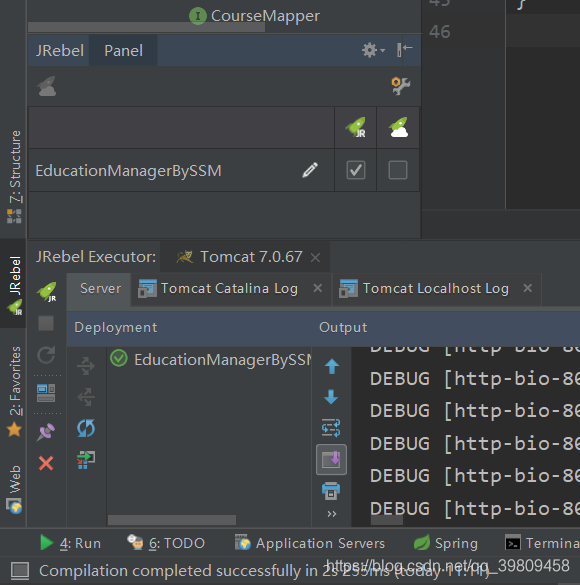This screenshot has width=580, height=585.
Task: Select EducationManagerBySSM deployment entry
Action: click(211, 359)
